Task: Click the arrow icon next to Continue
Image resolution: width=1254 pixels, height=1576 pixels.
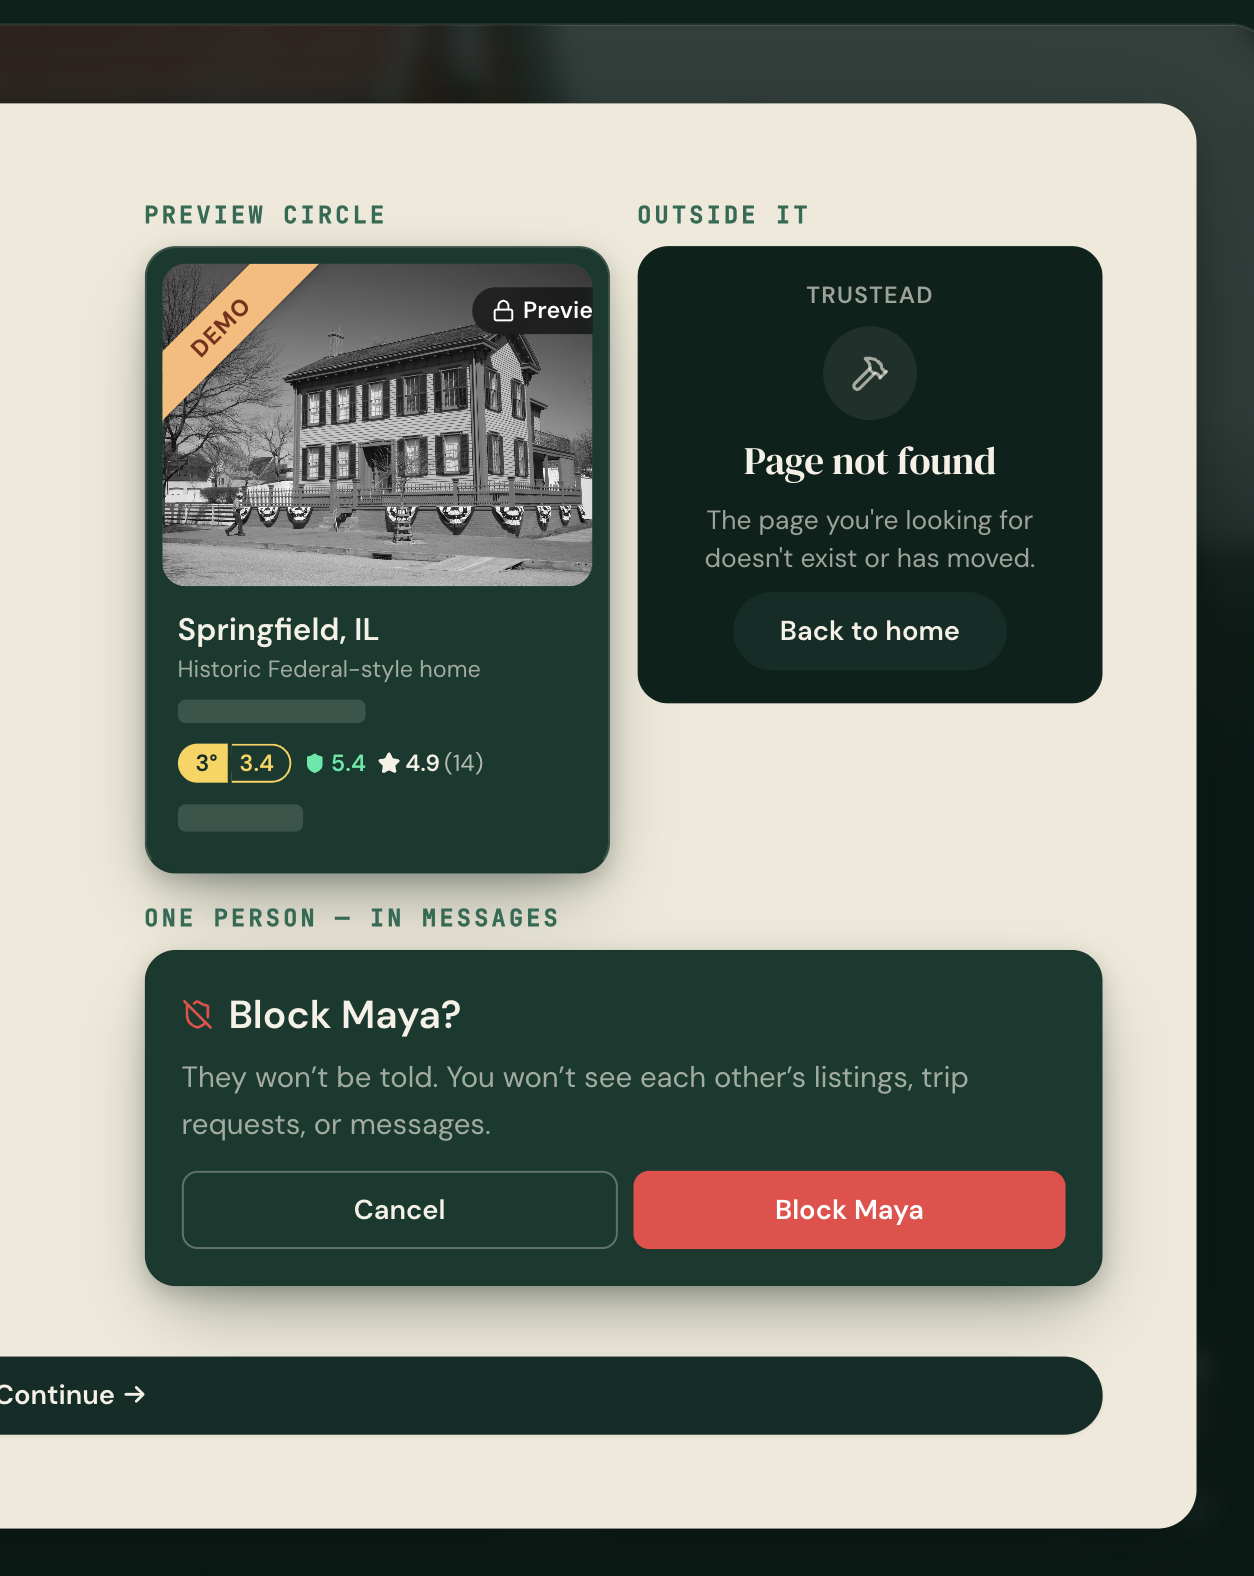Action: (x=135, y=1394)
